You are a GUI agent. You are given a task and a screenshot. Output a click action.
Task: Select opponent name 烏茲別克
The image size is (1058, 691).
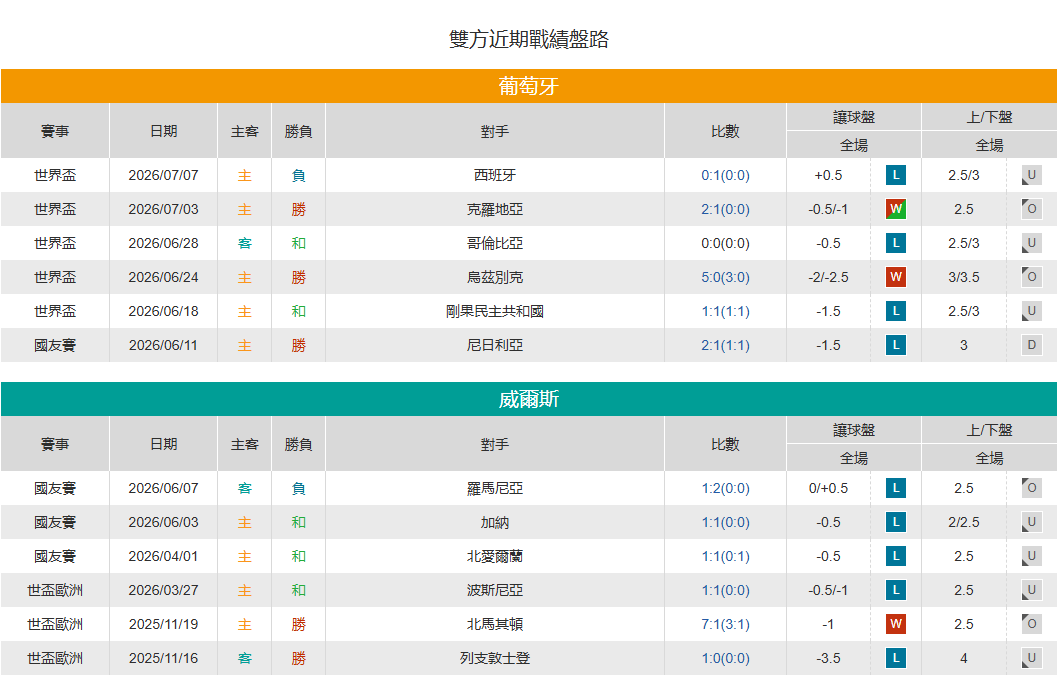coord(495,277)
